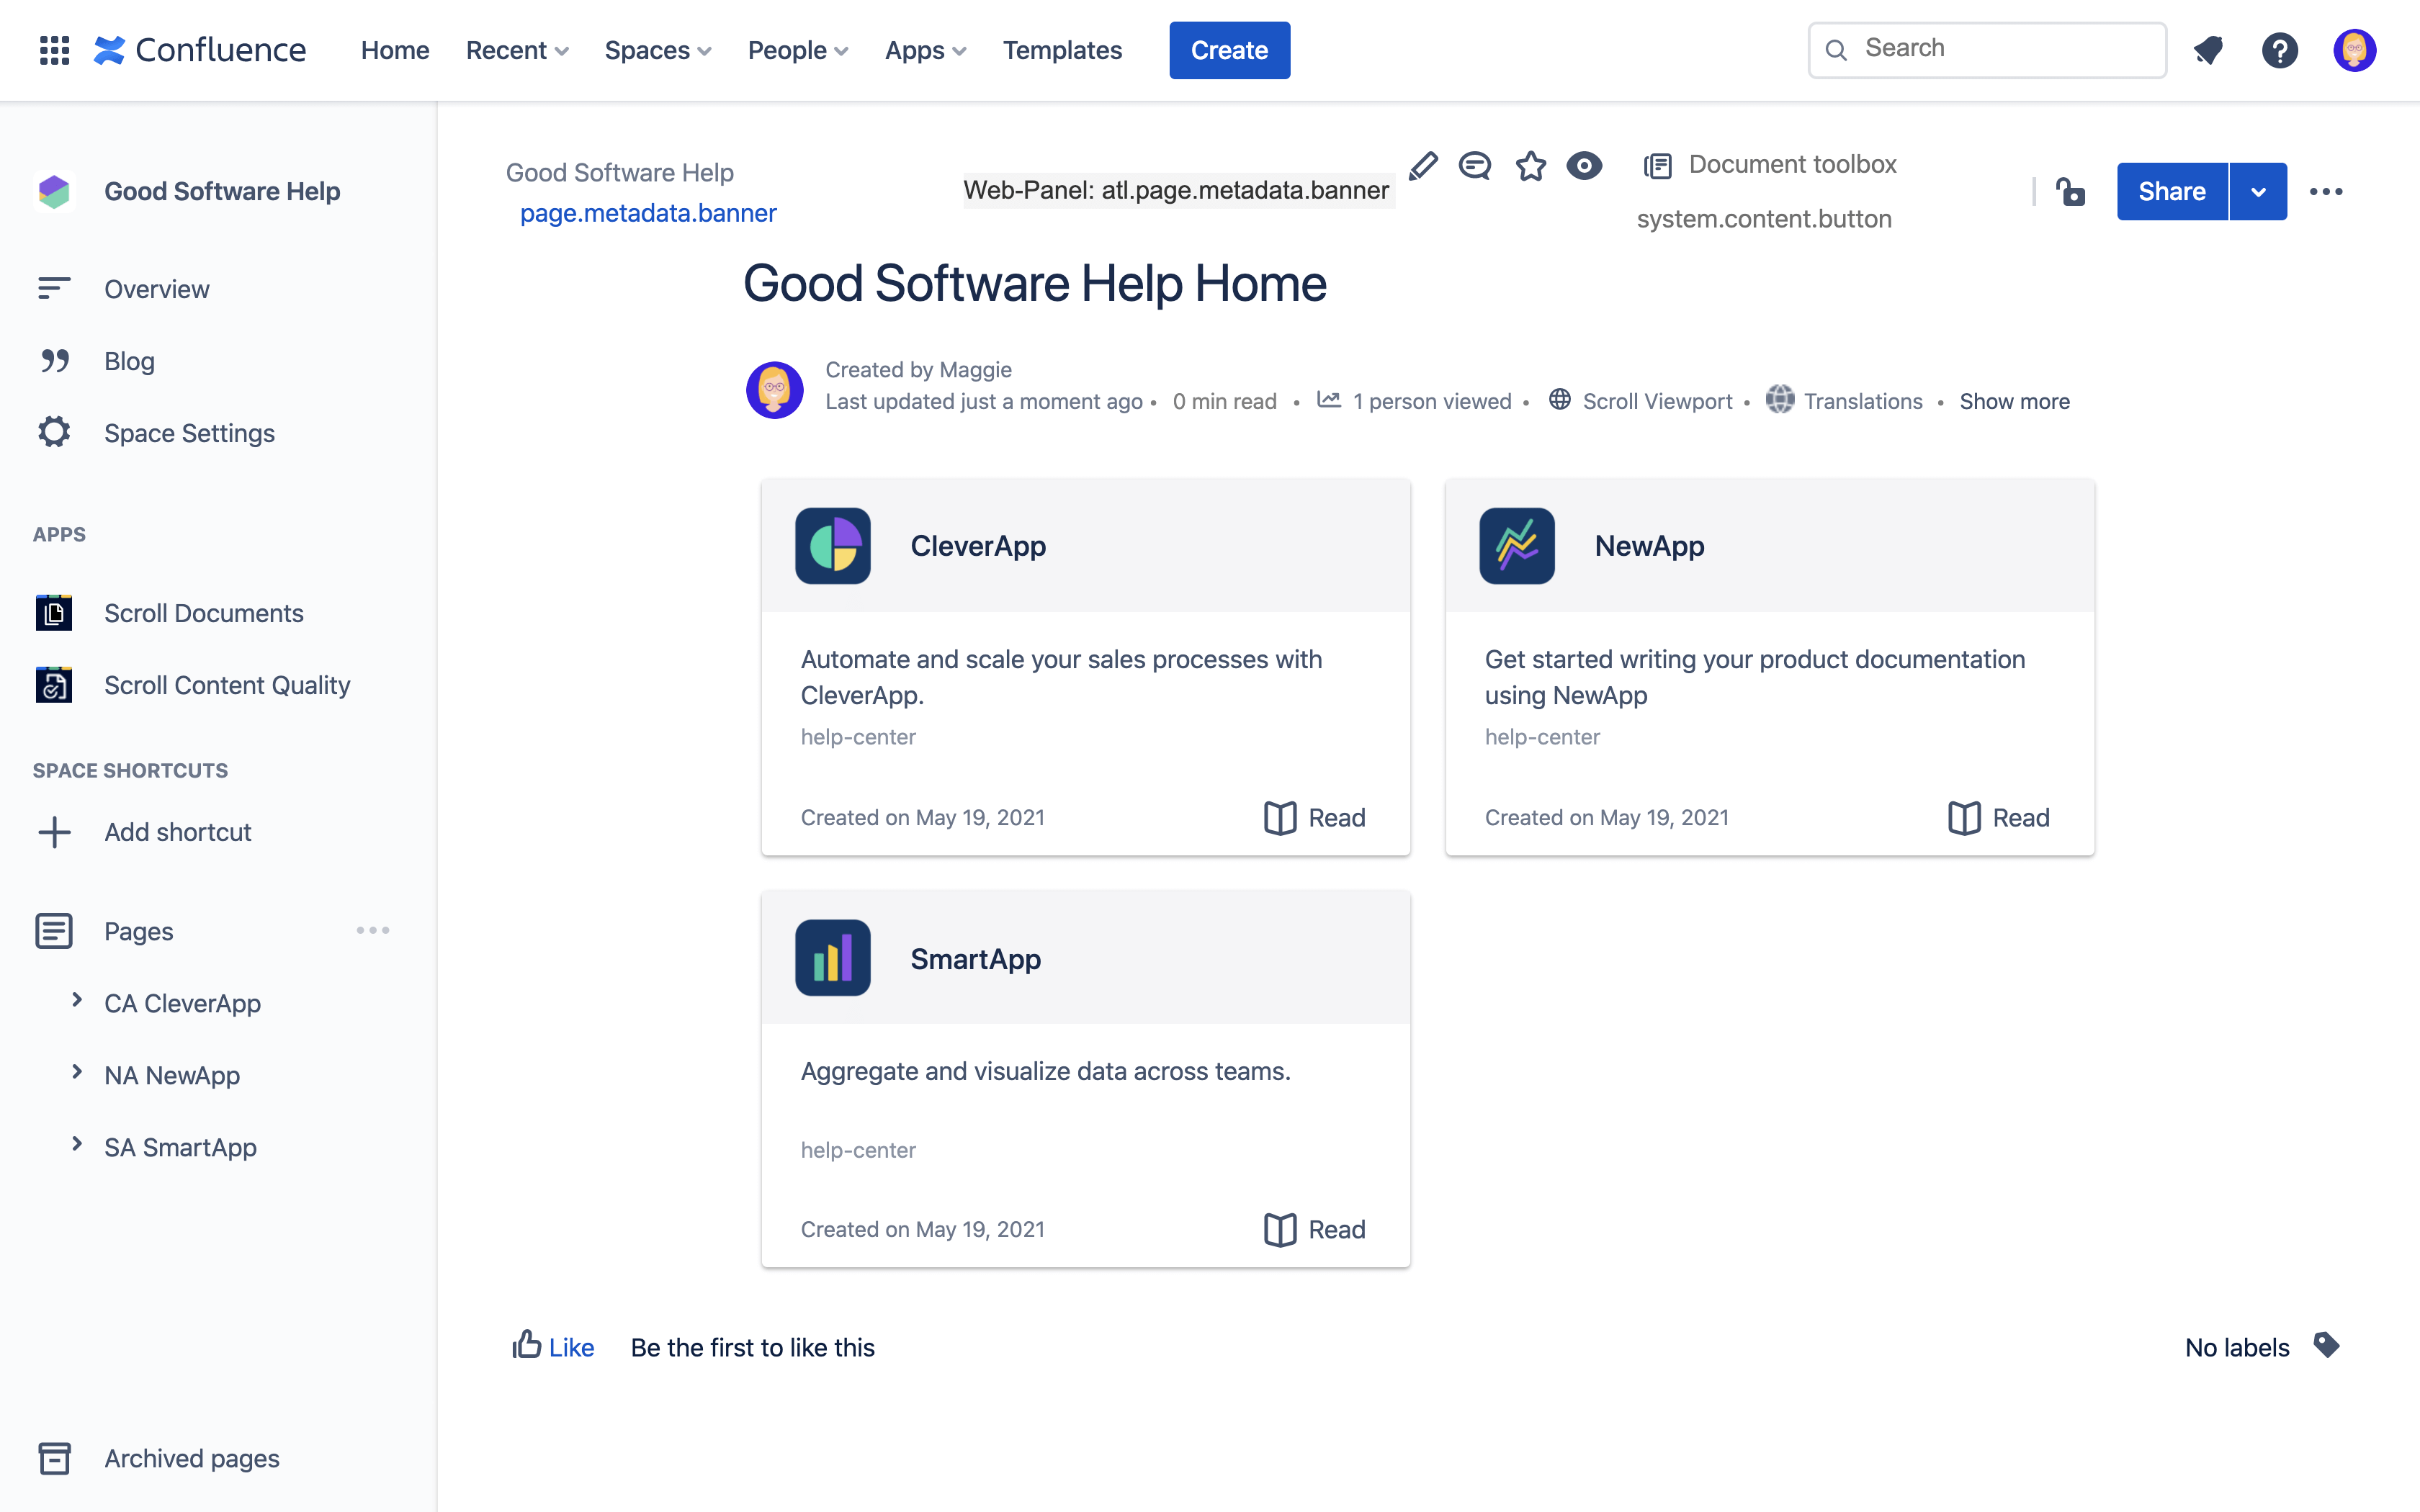Click Show more metadata link
The image size is (2420, 1512).
point(2012,400)
